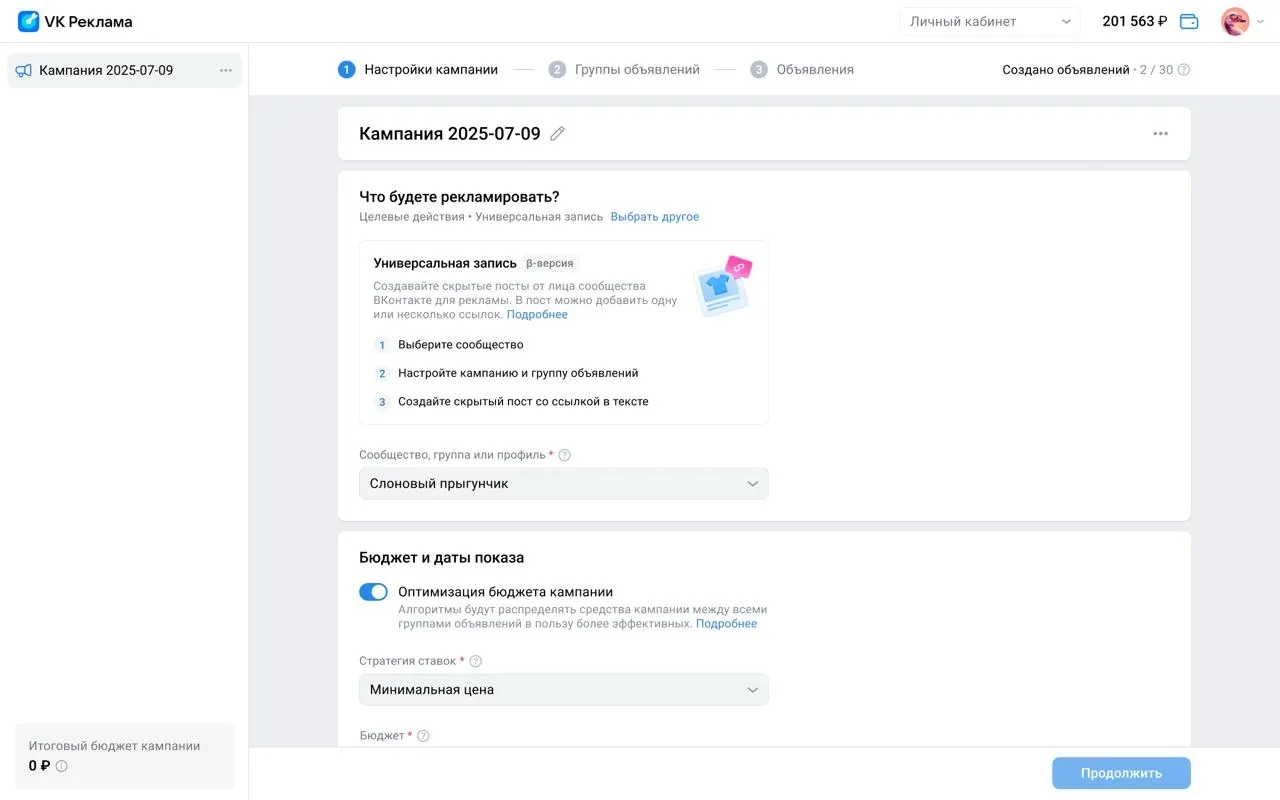The height and width of the screenshot is (800, 1280).
Task: Click the Выбрать другое link
Action: 655,217
